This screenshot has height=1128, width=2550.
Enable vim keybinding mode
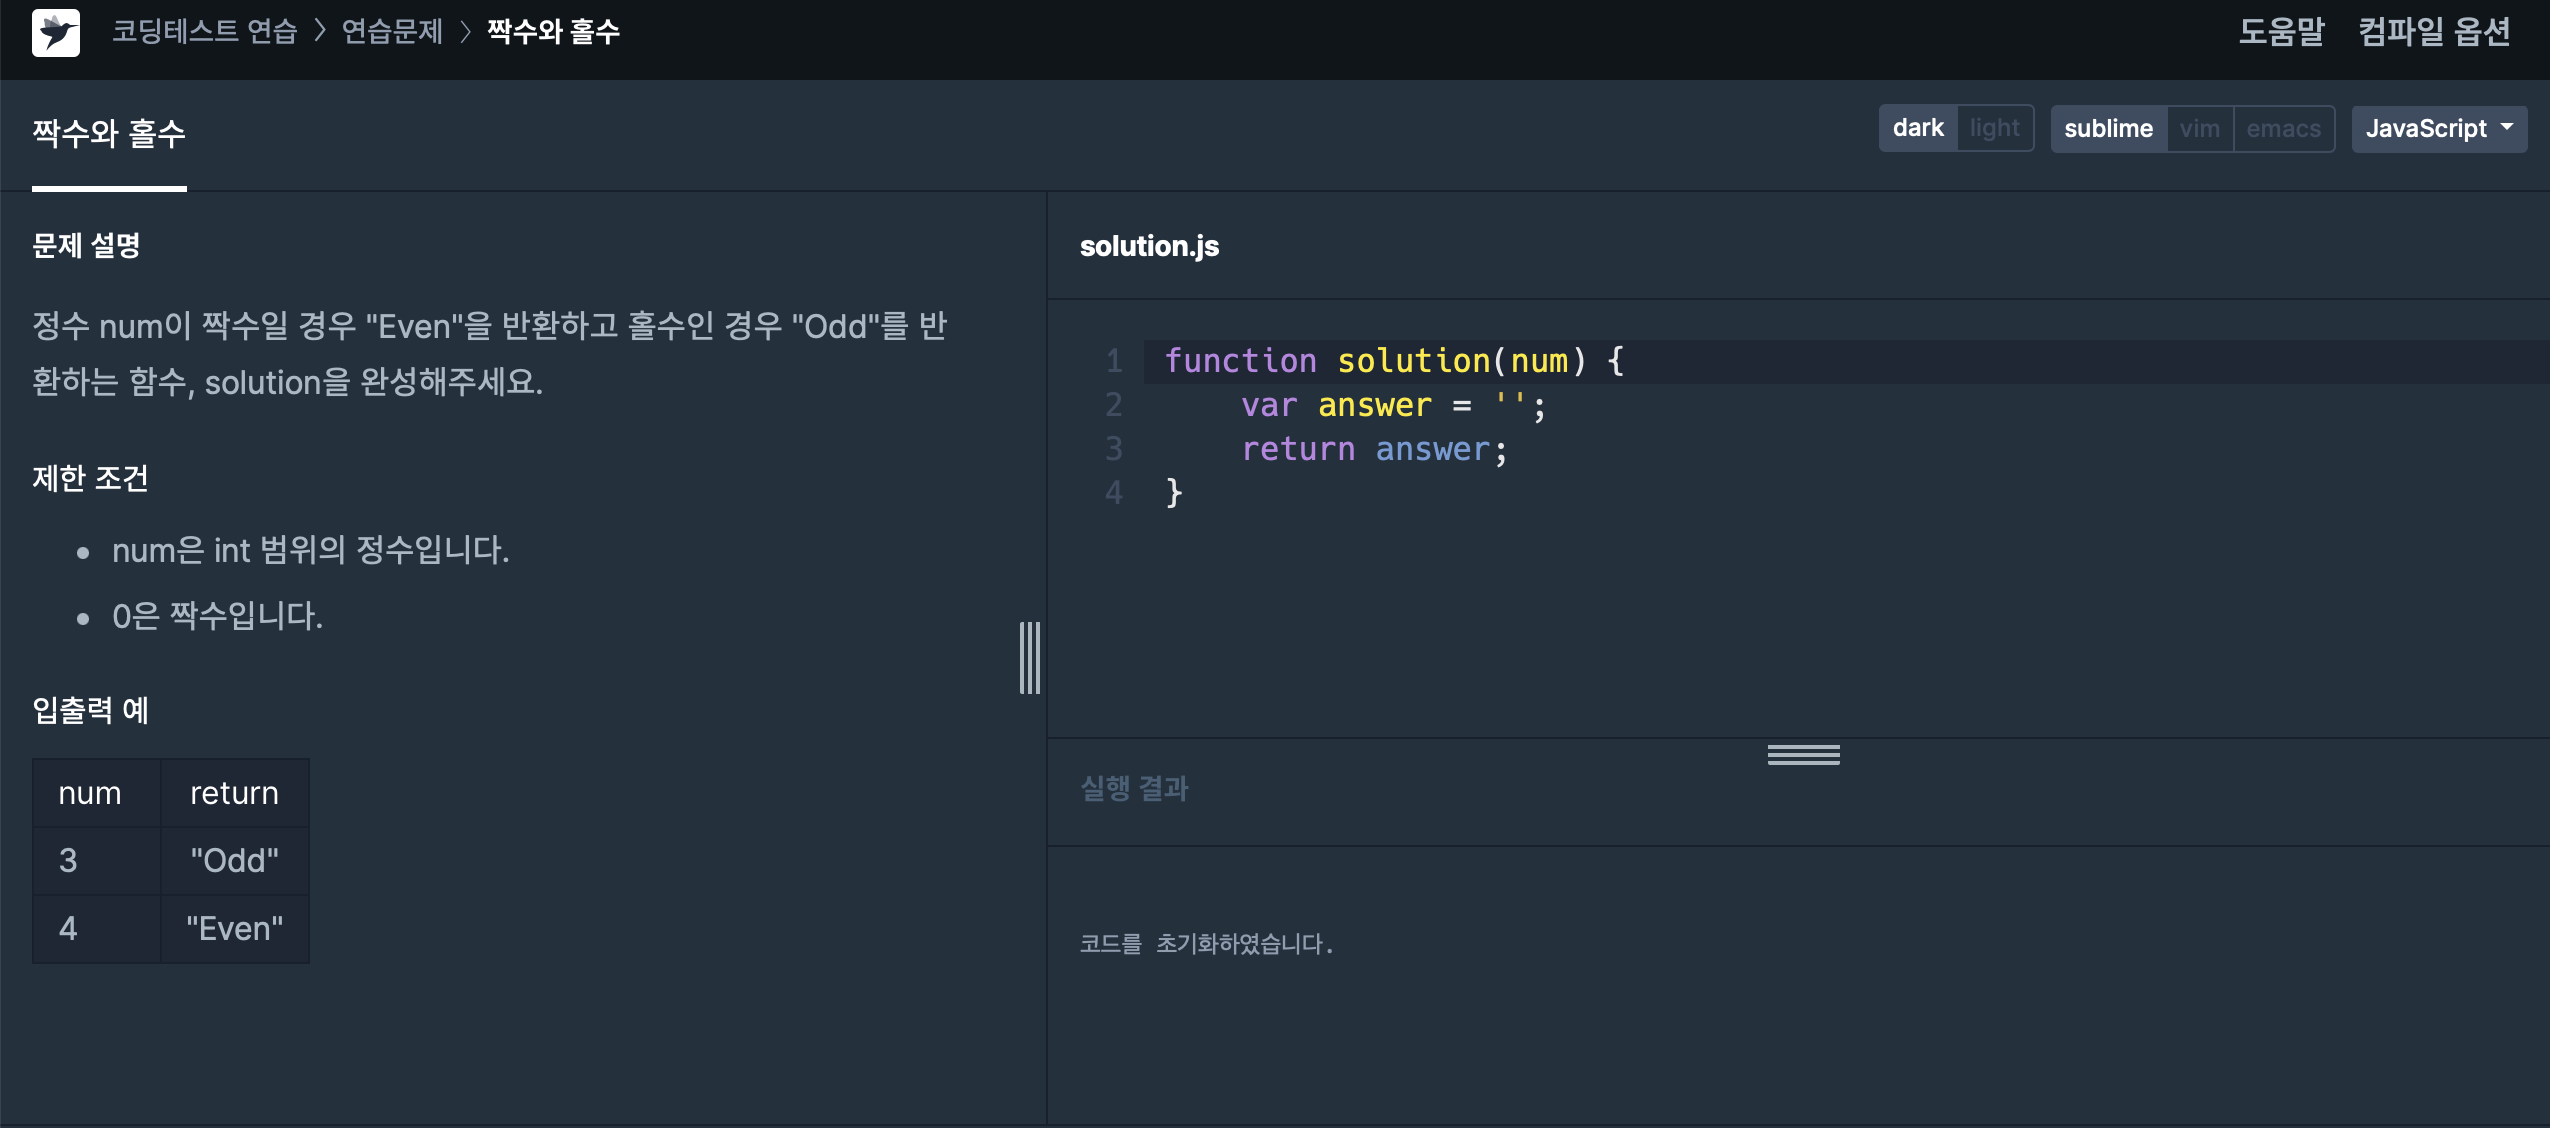point(2199,128)
